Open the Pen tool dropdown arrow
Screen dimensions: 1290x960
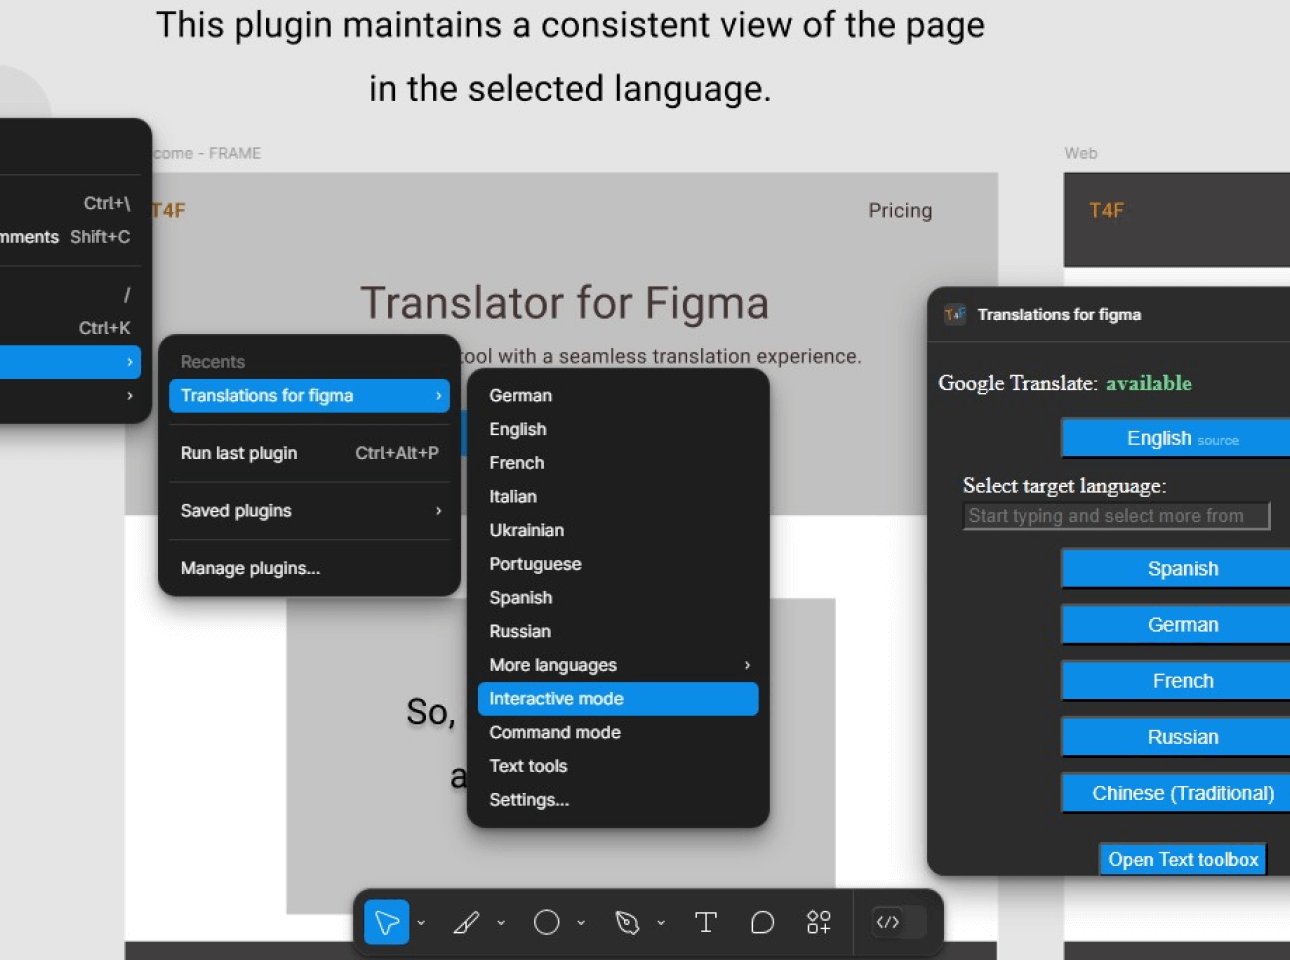pos(661,923)
